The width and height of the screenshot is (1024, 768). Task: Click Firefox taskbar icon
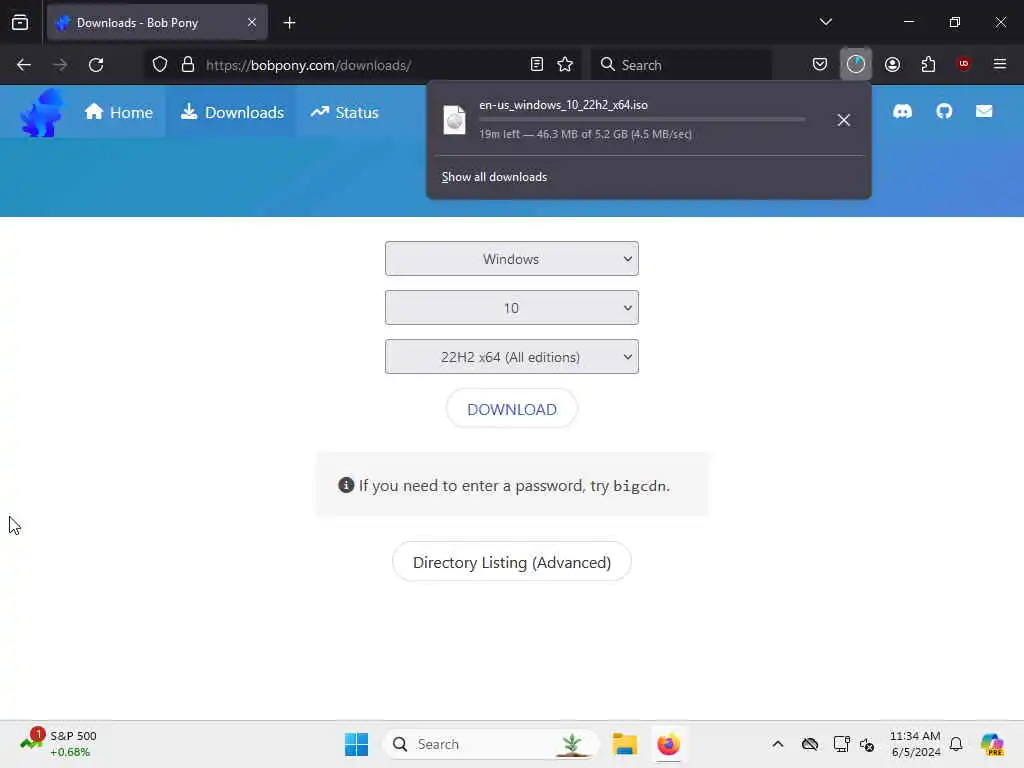[668, 744]
